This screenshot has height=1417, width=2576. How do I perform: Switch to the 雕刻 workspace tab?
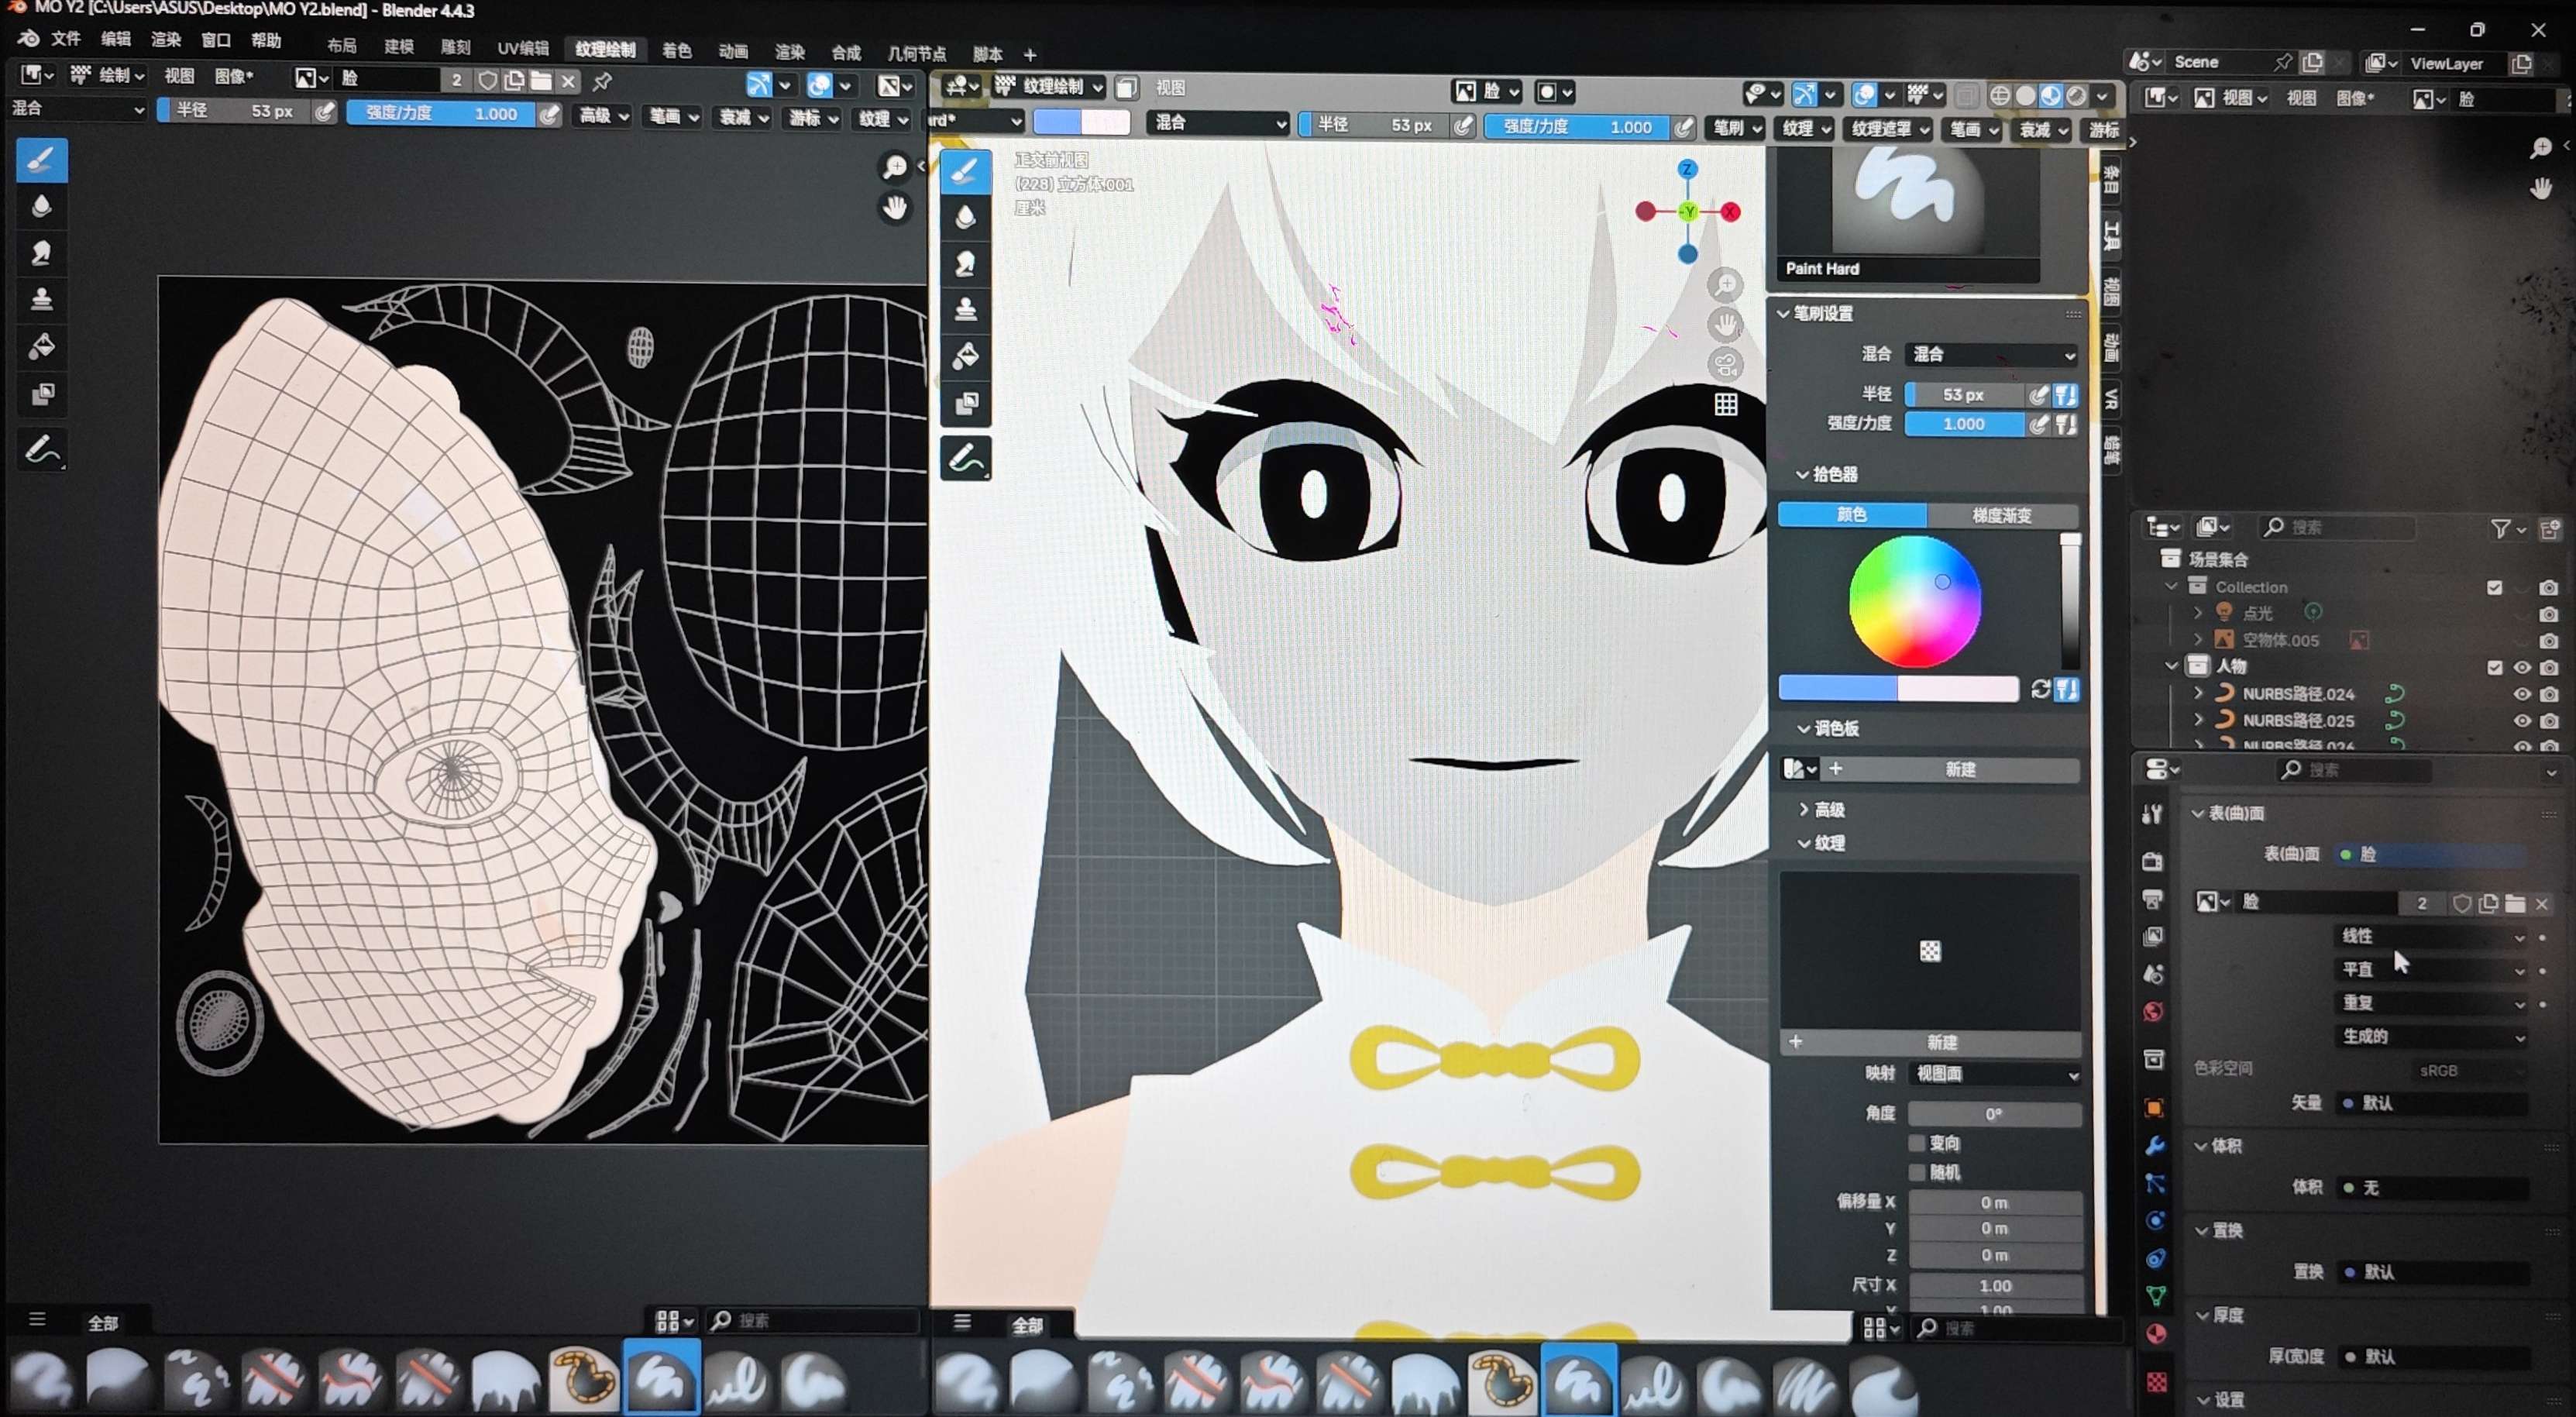click(x=455, y=47)
